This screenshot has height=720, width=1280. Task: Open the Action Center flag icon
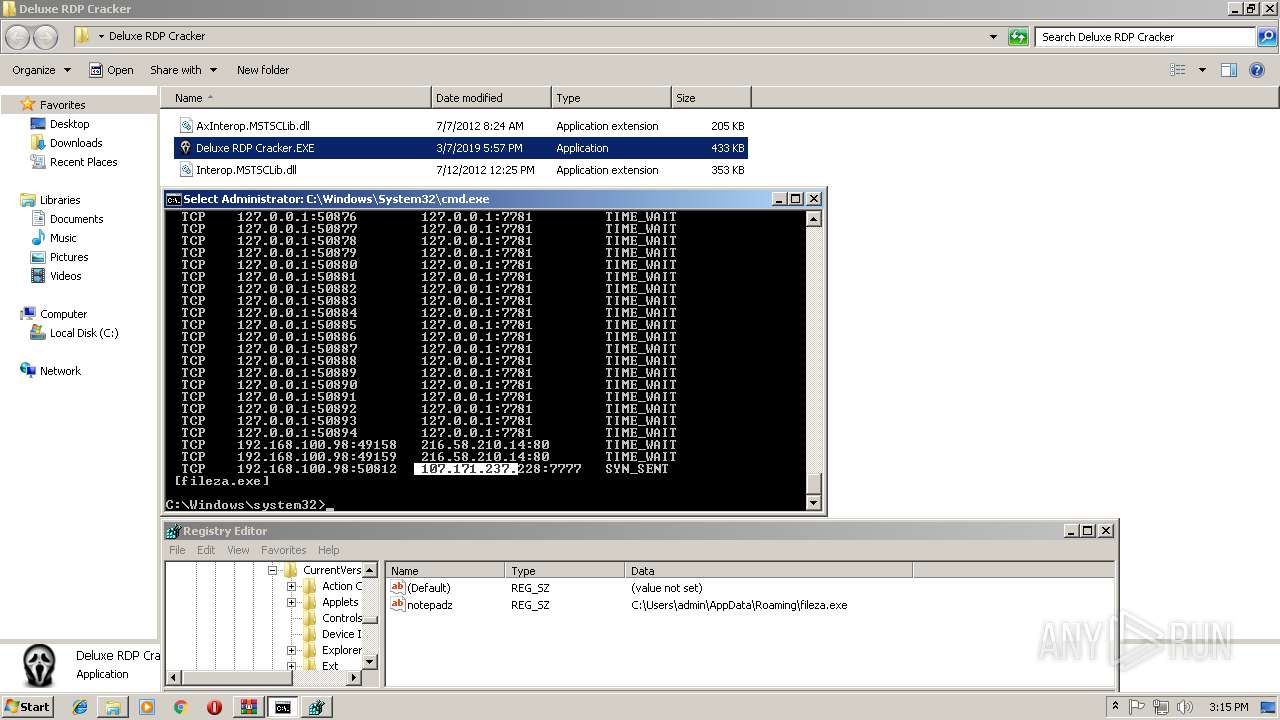[1138, 707]
